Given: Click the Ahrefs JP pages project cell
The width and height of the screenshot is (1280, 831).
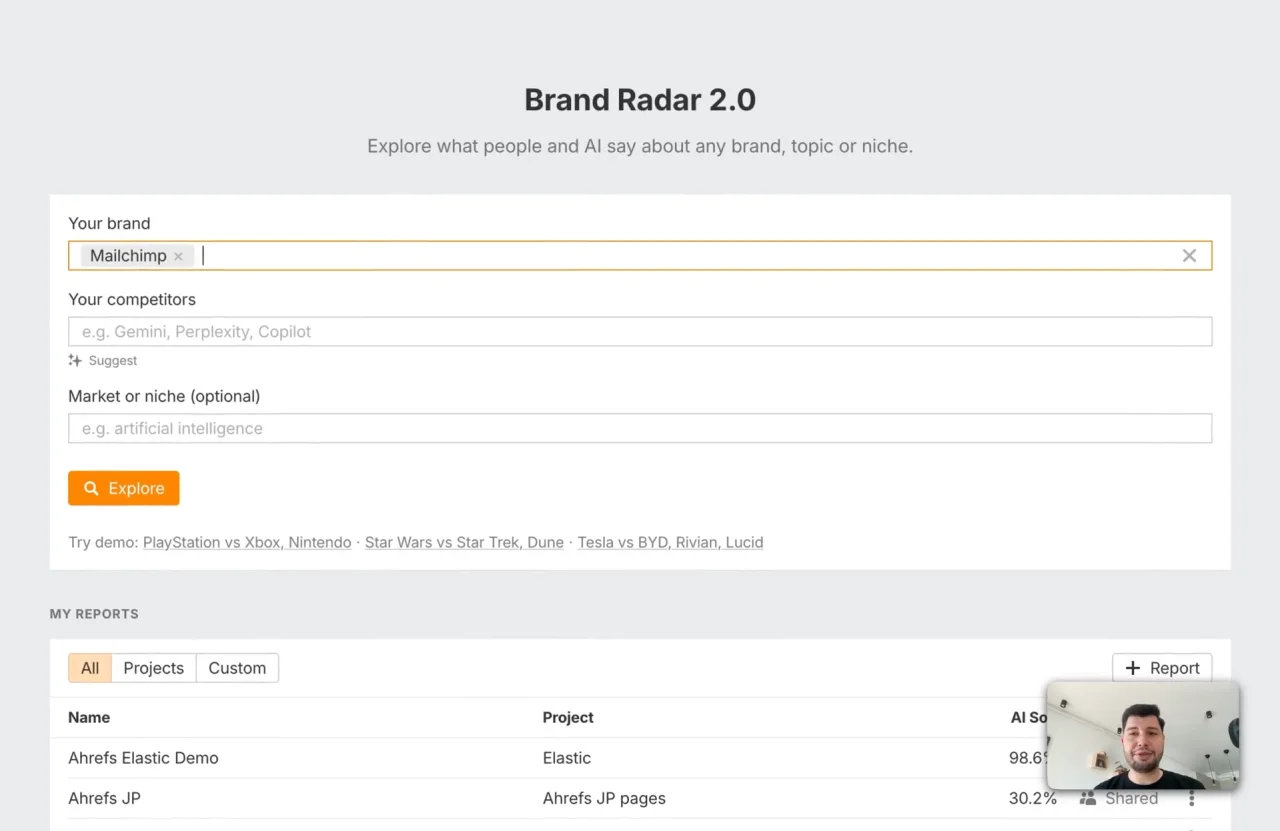Looking at the screenshot, I should pyautogui.click(x=604, y=798).
